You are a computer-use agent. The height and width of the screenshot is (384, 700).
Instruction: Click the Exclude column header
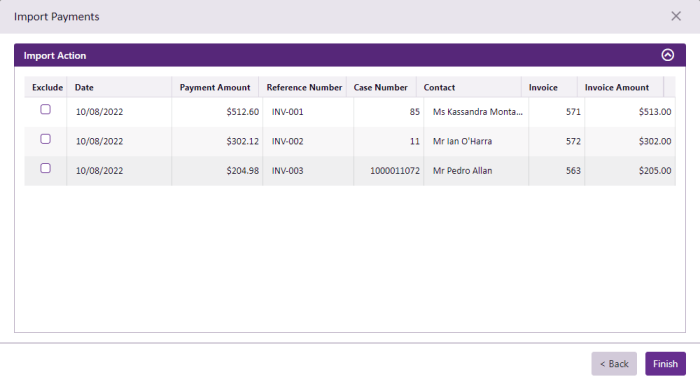[x=46, y=87]
